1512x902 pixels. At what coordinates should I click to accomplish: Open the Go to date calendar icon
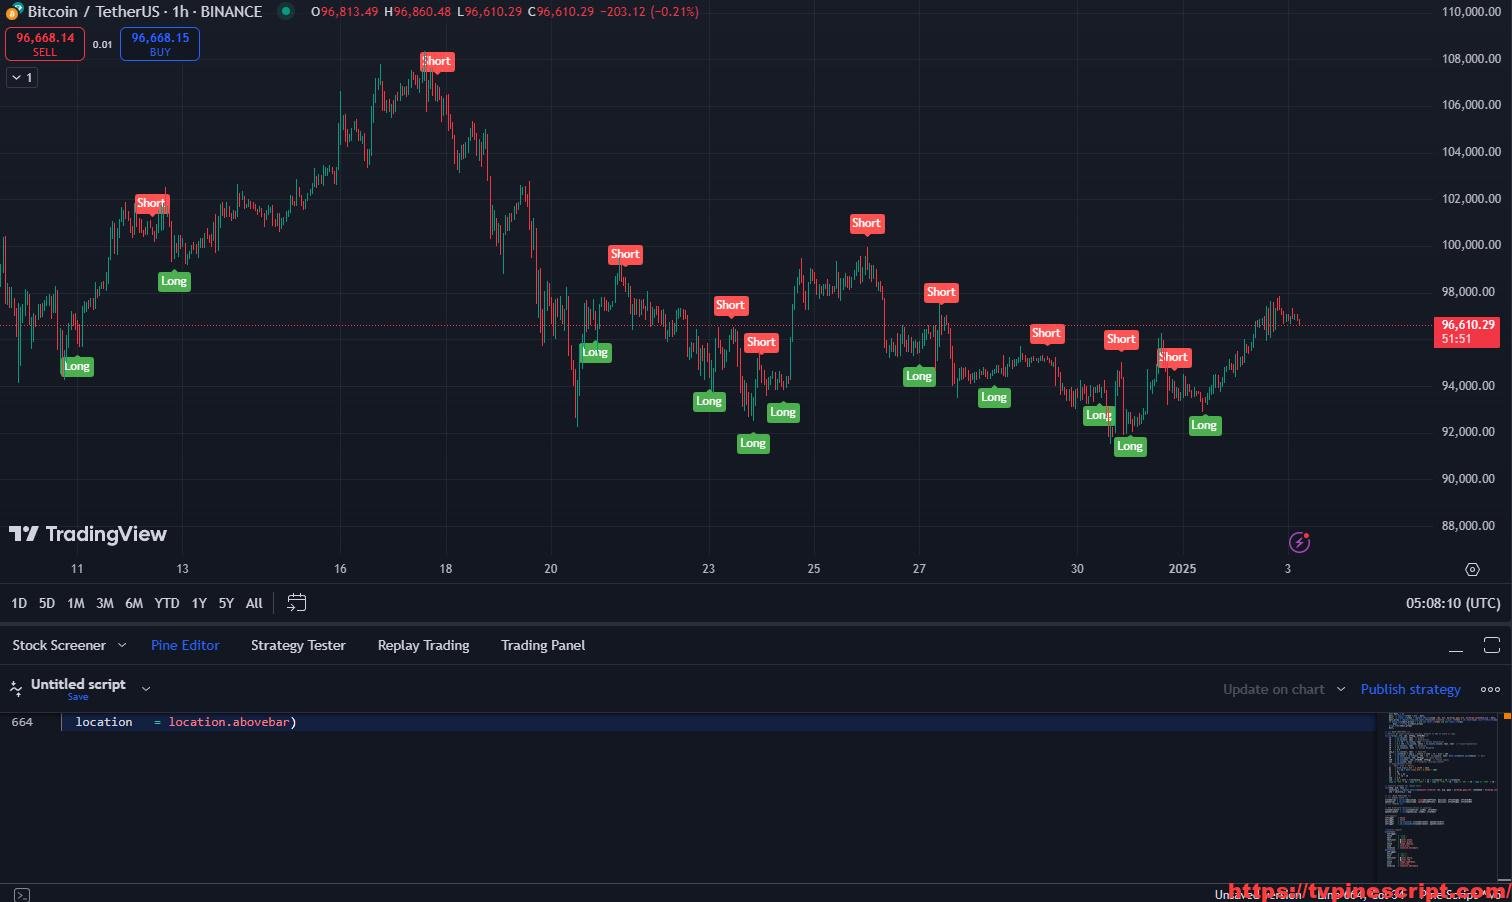pyautogui.click(x=296, y=602)
